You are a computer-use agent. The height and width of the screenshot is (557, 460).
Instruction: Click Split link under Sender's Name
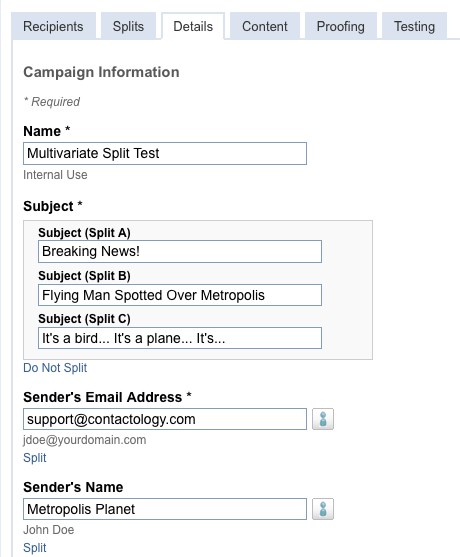[35, 548]
